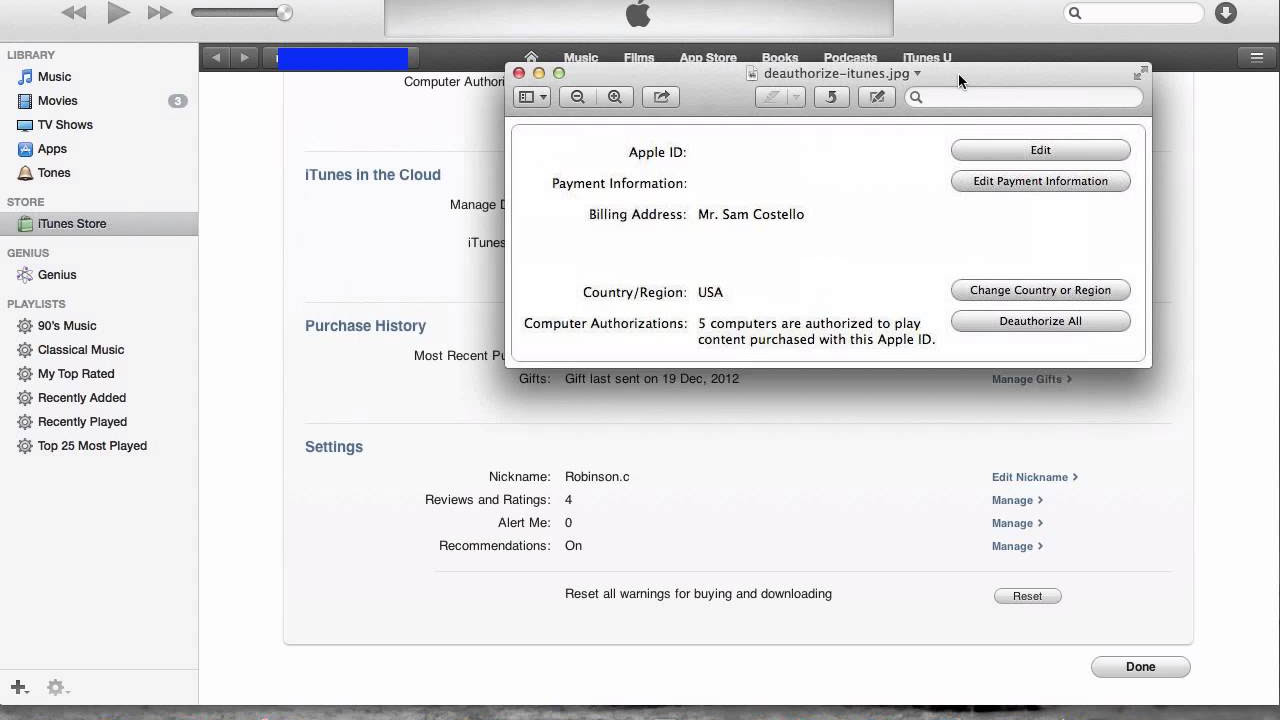This screenshot has height=720, width=1280.
Task: Open the deauthorize-itunes.jpg title dropdown
Action: pos(917,74)
